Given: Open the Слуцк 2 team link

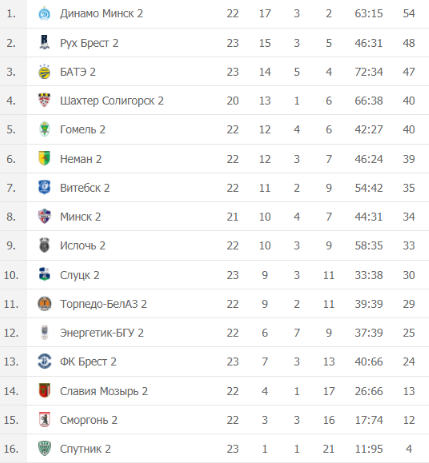Looking at the screenshot, I should coord(80,275).
